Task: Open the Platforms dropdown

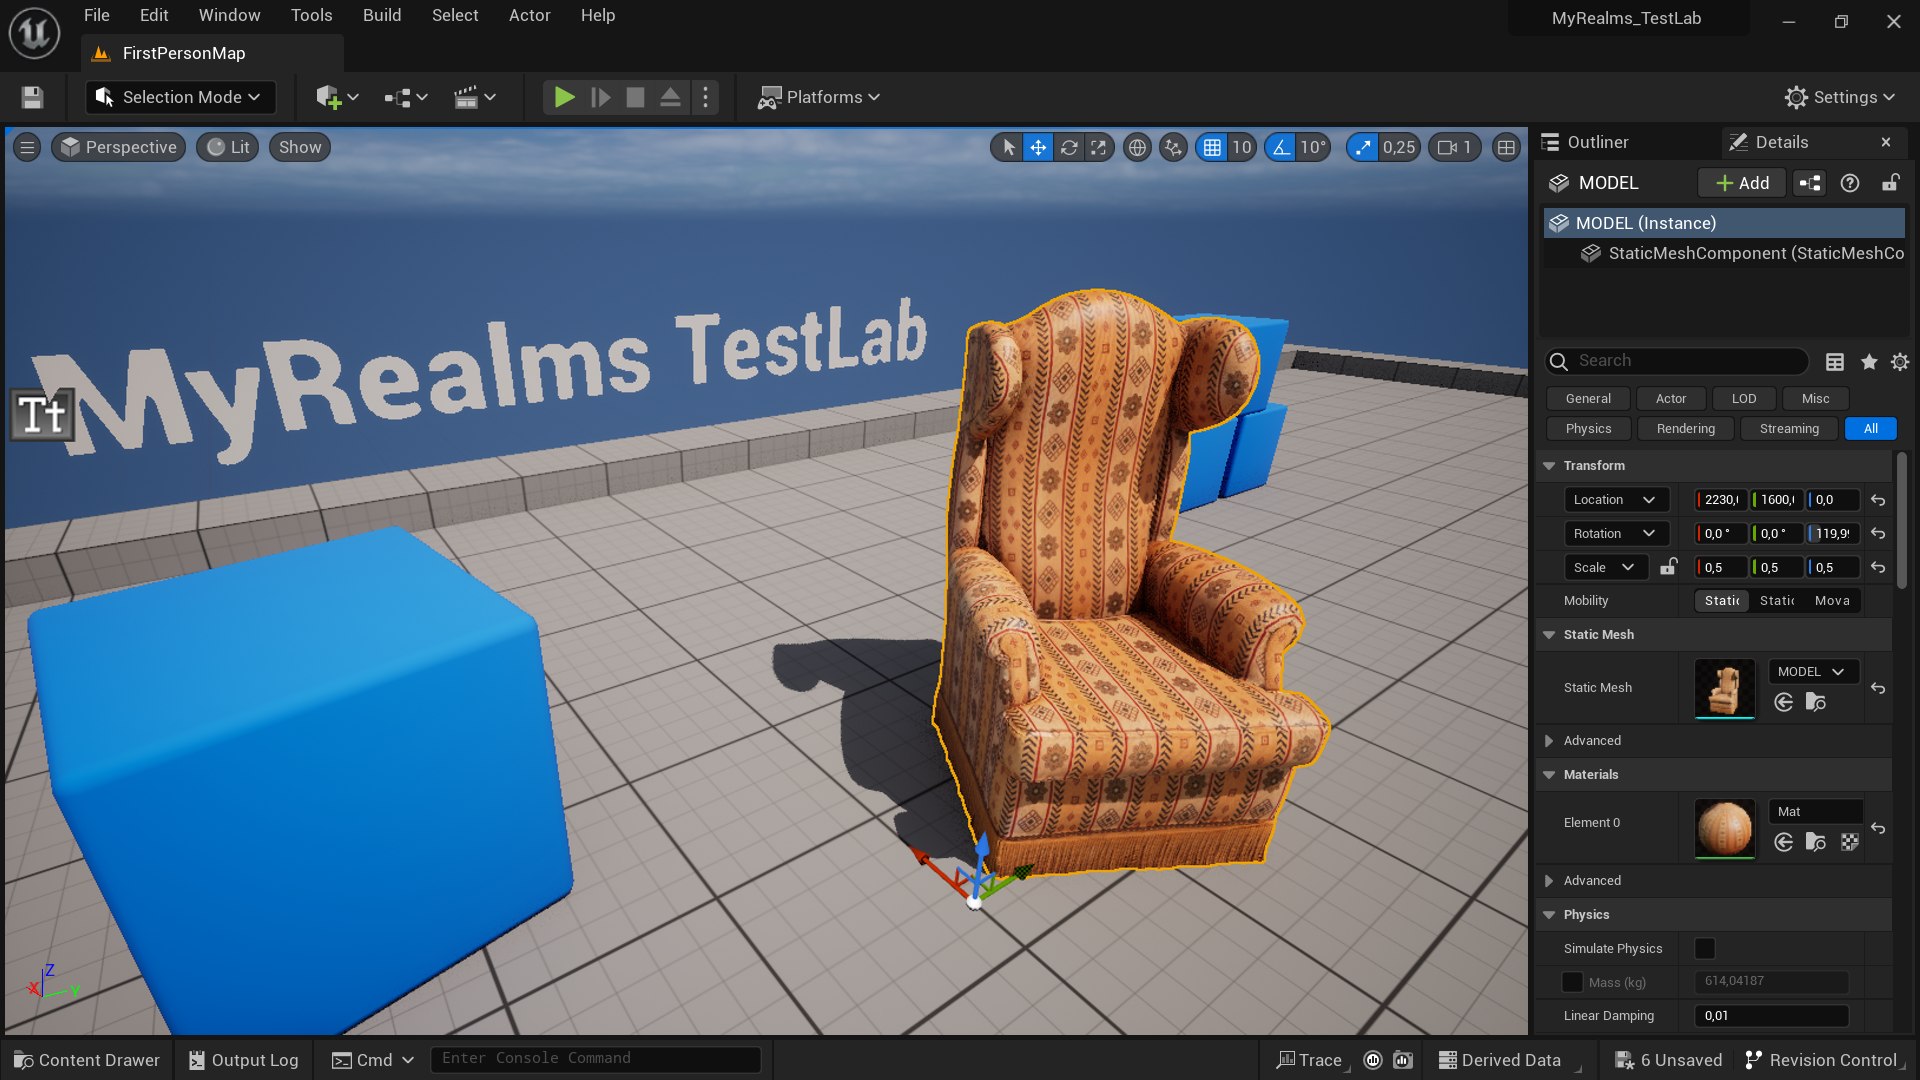Action: pyautogui.click(x=818, y=97)
